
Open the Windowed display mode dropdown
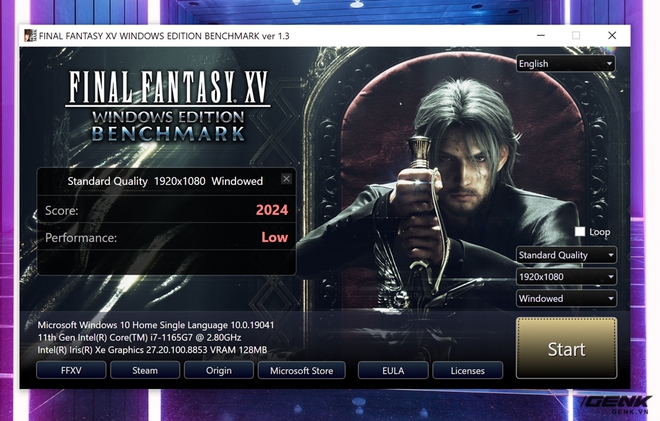tap(567, 298)
